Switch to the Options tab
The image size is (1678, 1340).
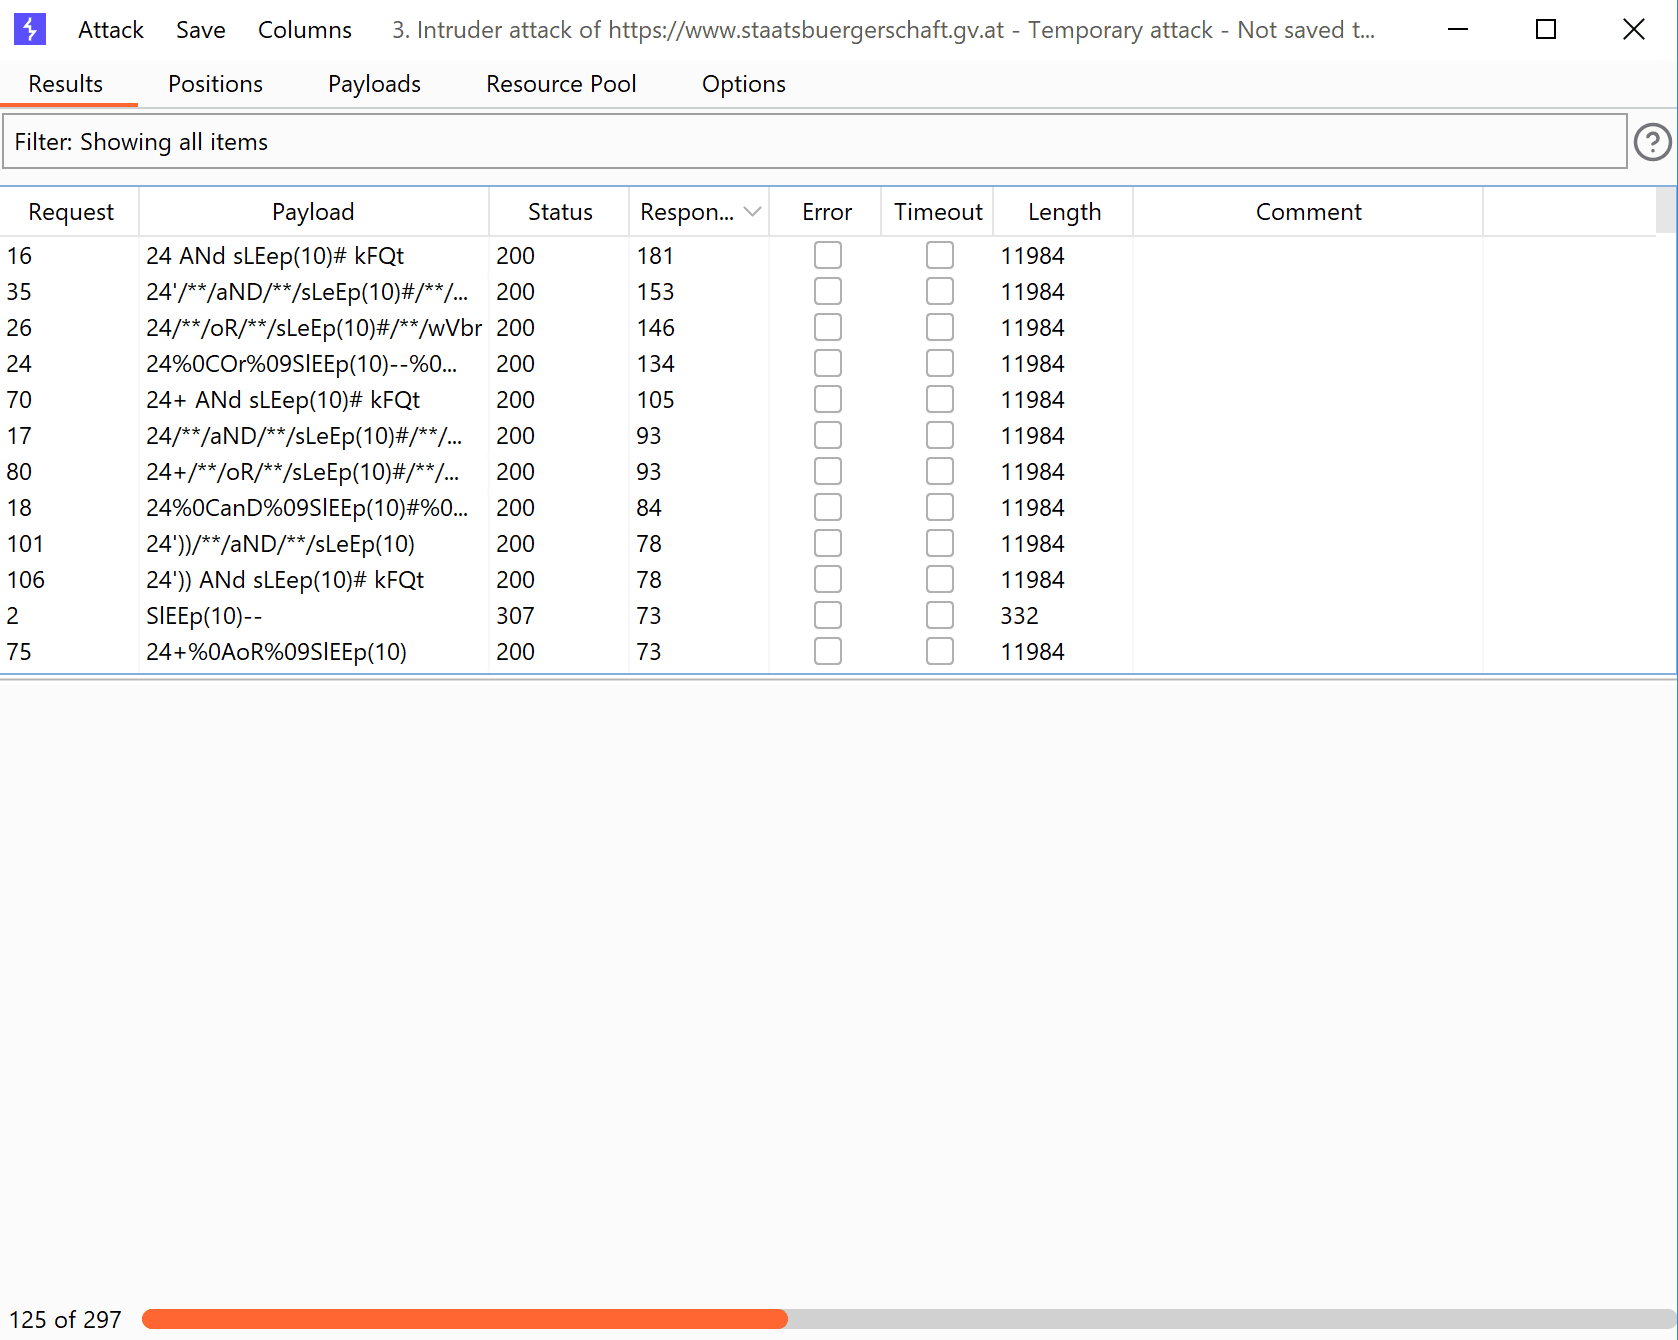coord(744,84)
